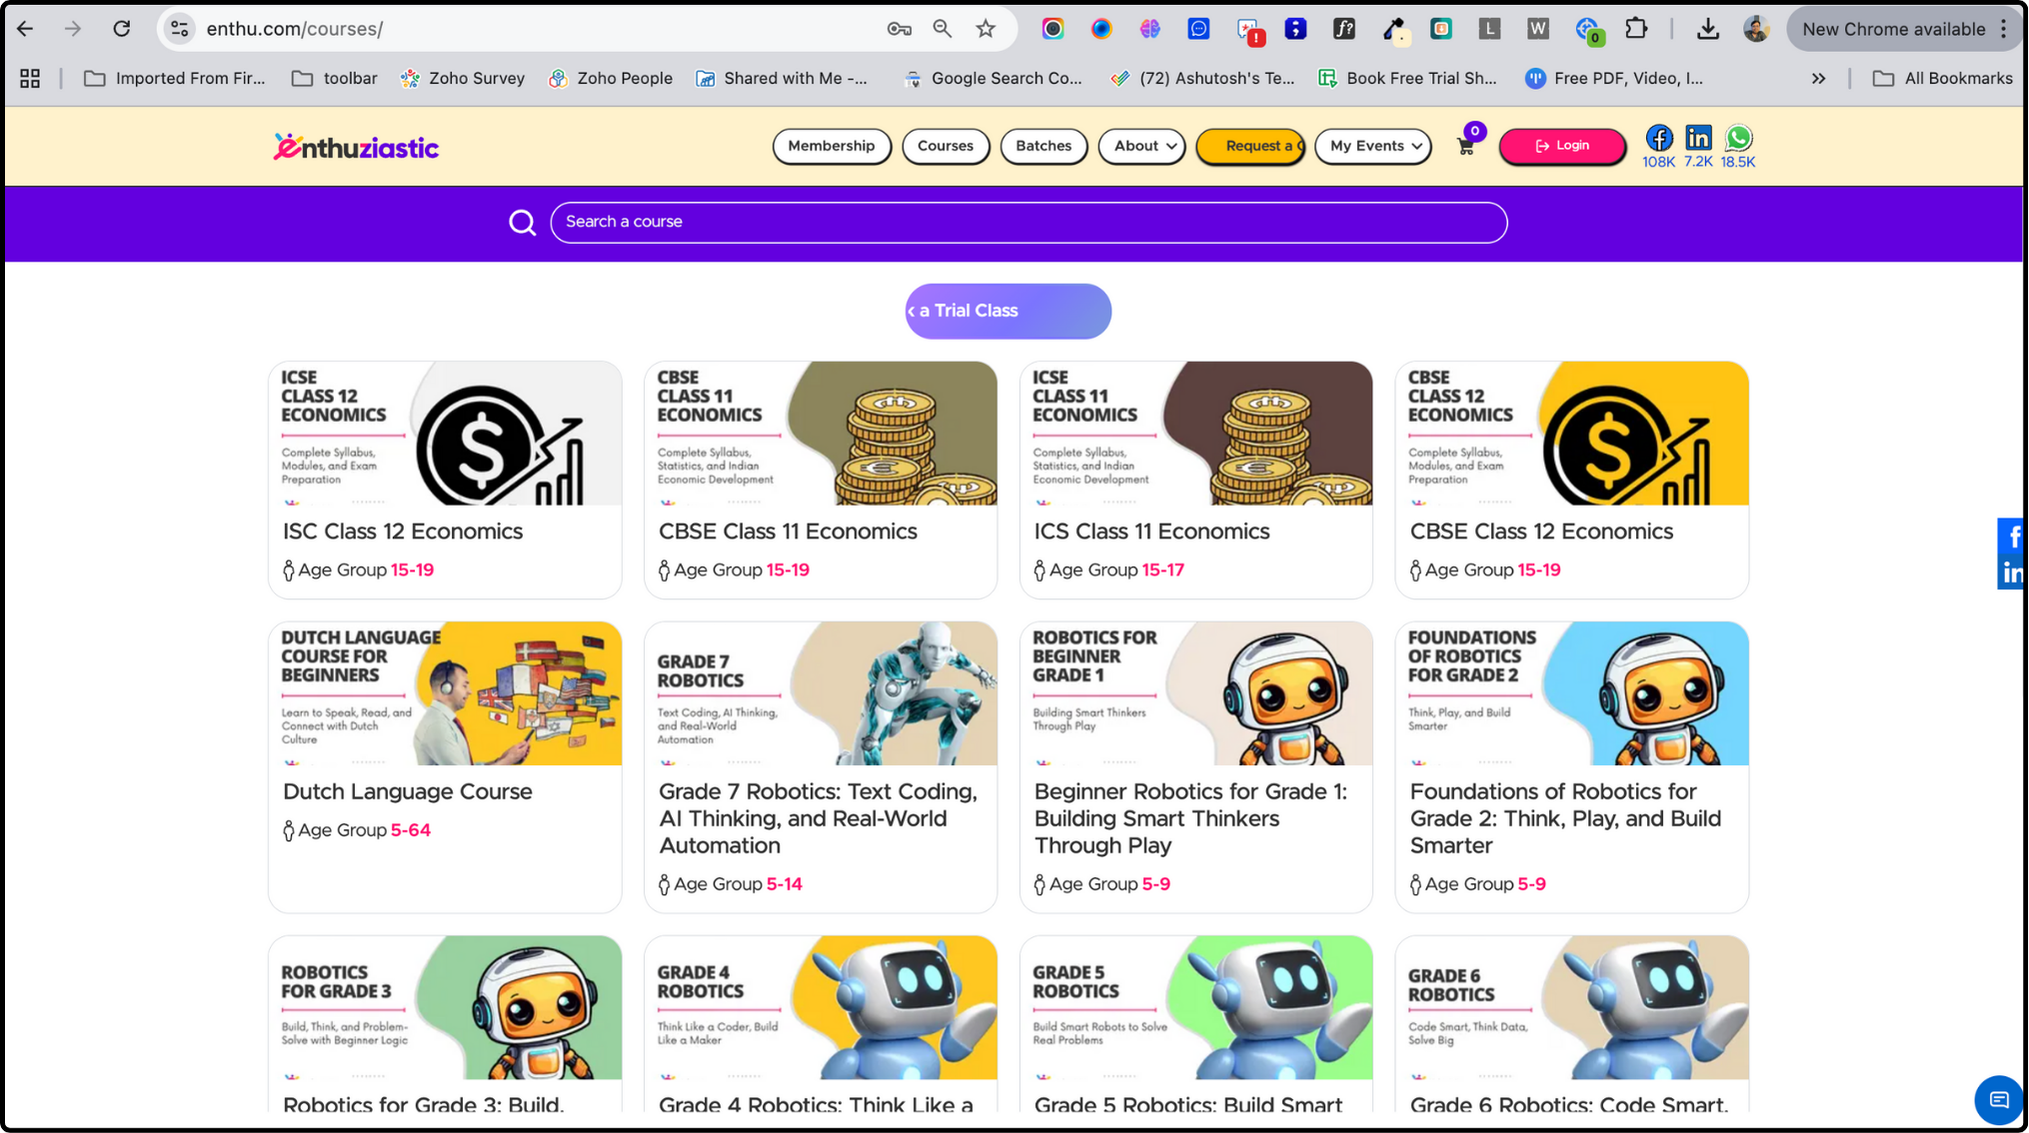Bookmark this page with star icon
The image size is (2029, 1133).
(986, 29)
